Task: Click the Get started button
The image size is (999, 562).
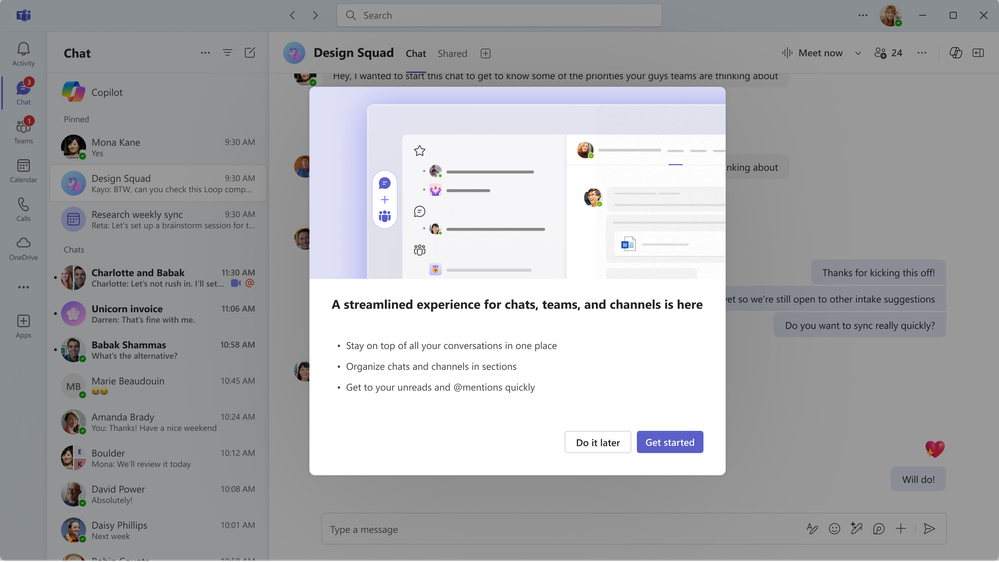Action: (670, 442)
